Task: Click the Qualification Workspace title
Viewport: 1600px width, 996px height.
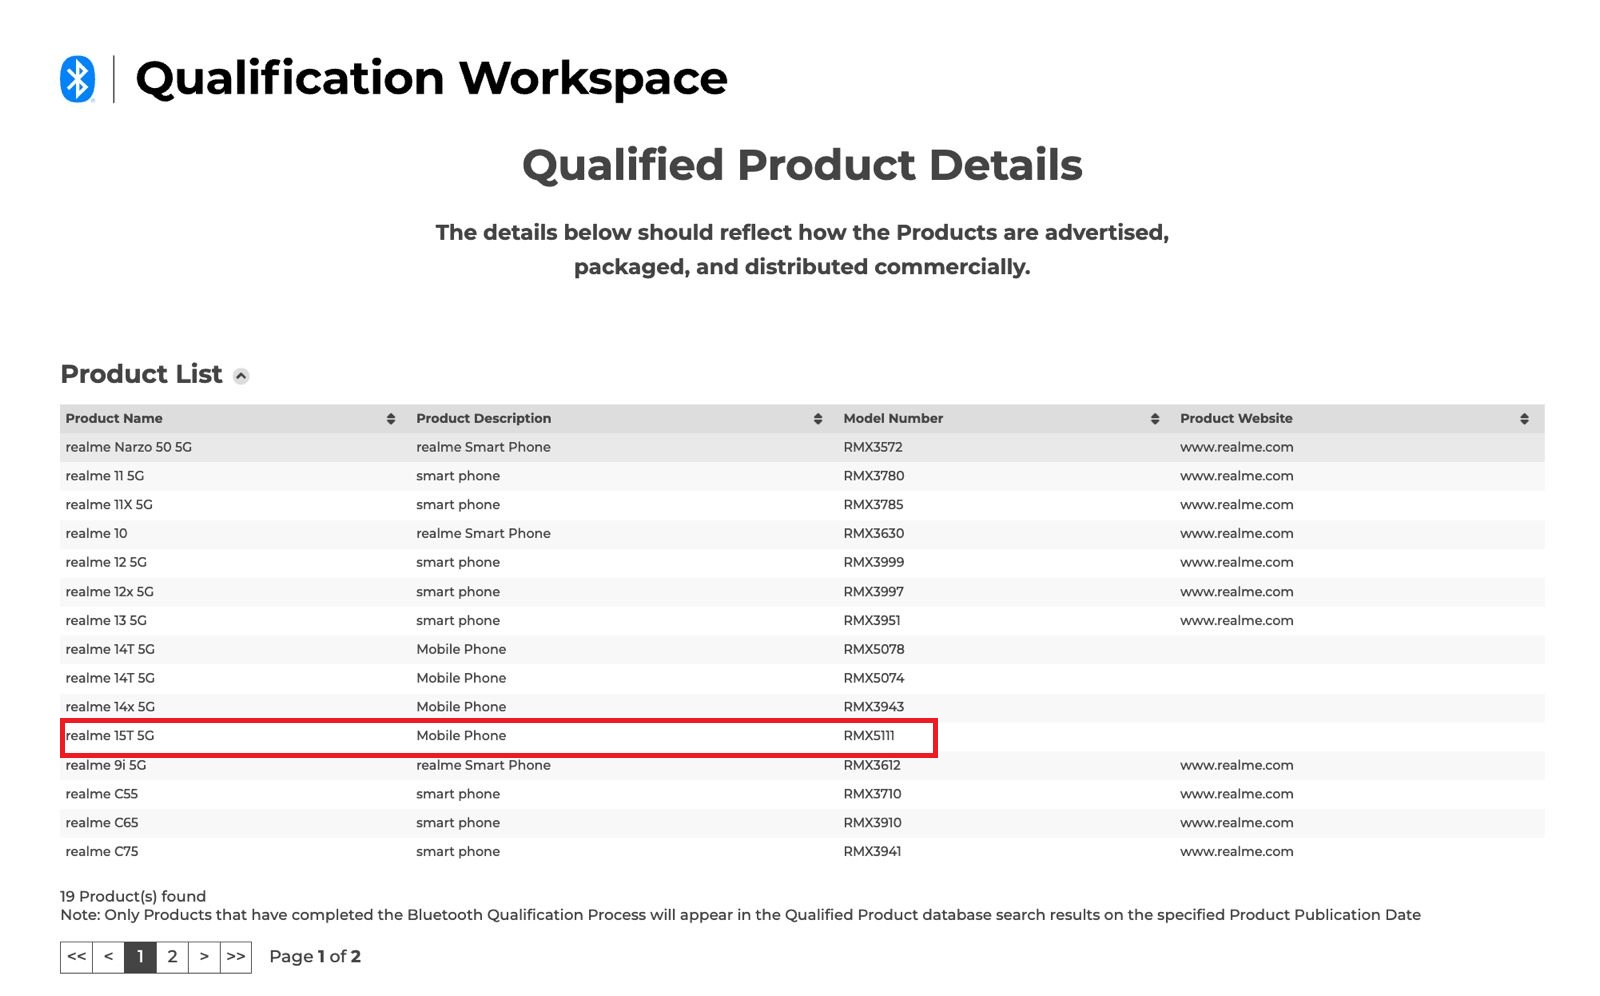Action: coord(431,79)
